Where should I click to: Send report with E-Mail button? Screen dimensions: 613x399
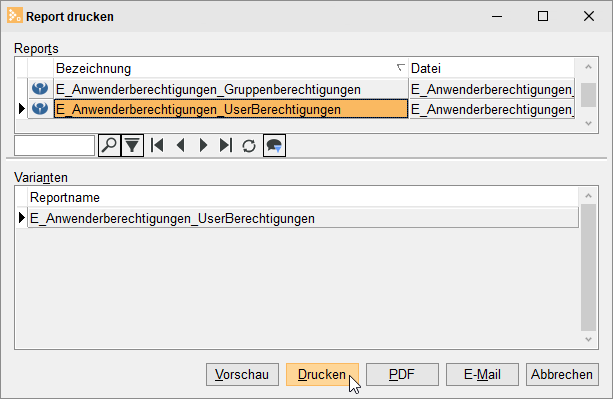click(482, 374)
